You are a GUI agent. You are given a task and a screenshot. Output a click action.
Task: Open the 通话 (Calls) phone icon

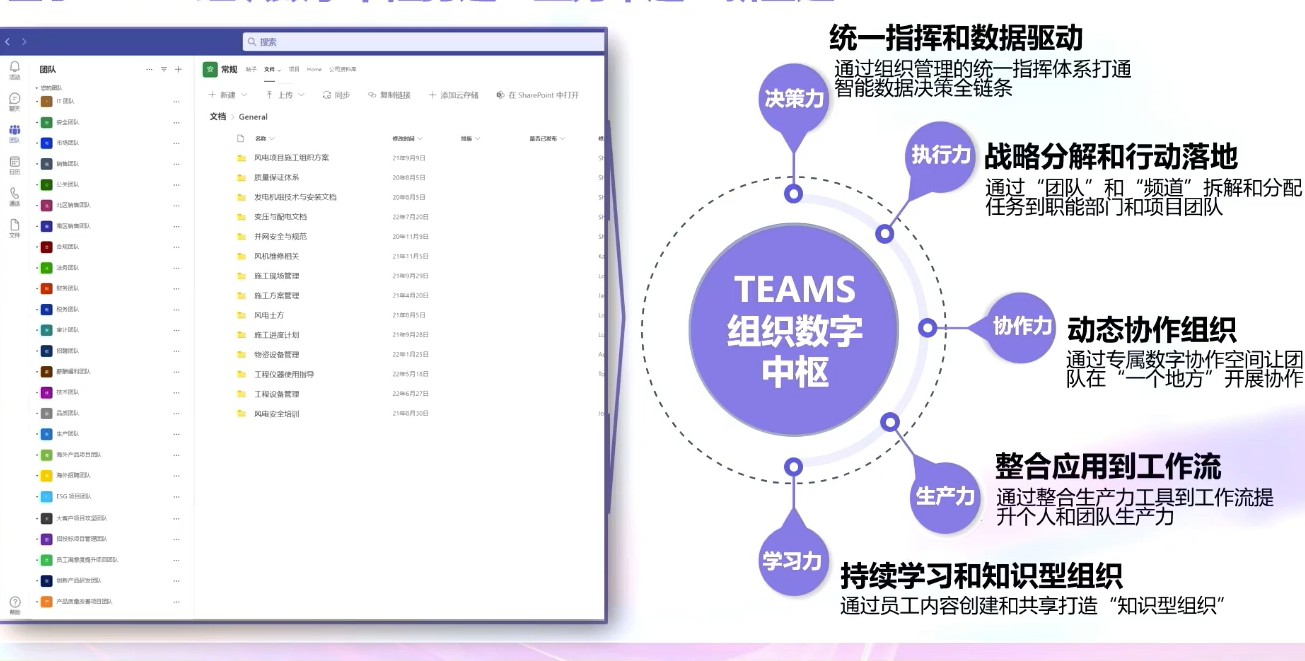pyautogui.click(x=14, y=193)
